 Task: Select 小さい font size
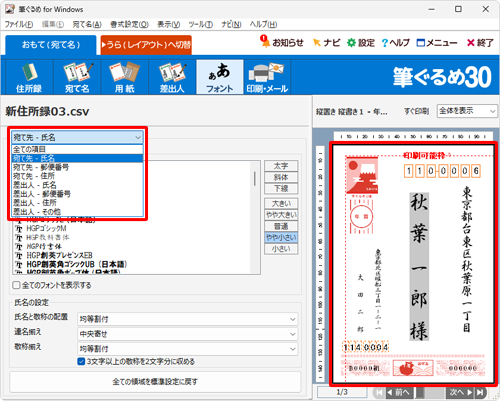click(281, 249)
